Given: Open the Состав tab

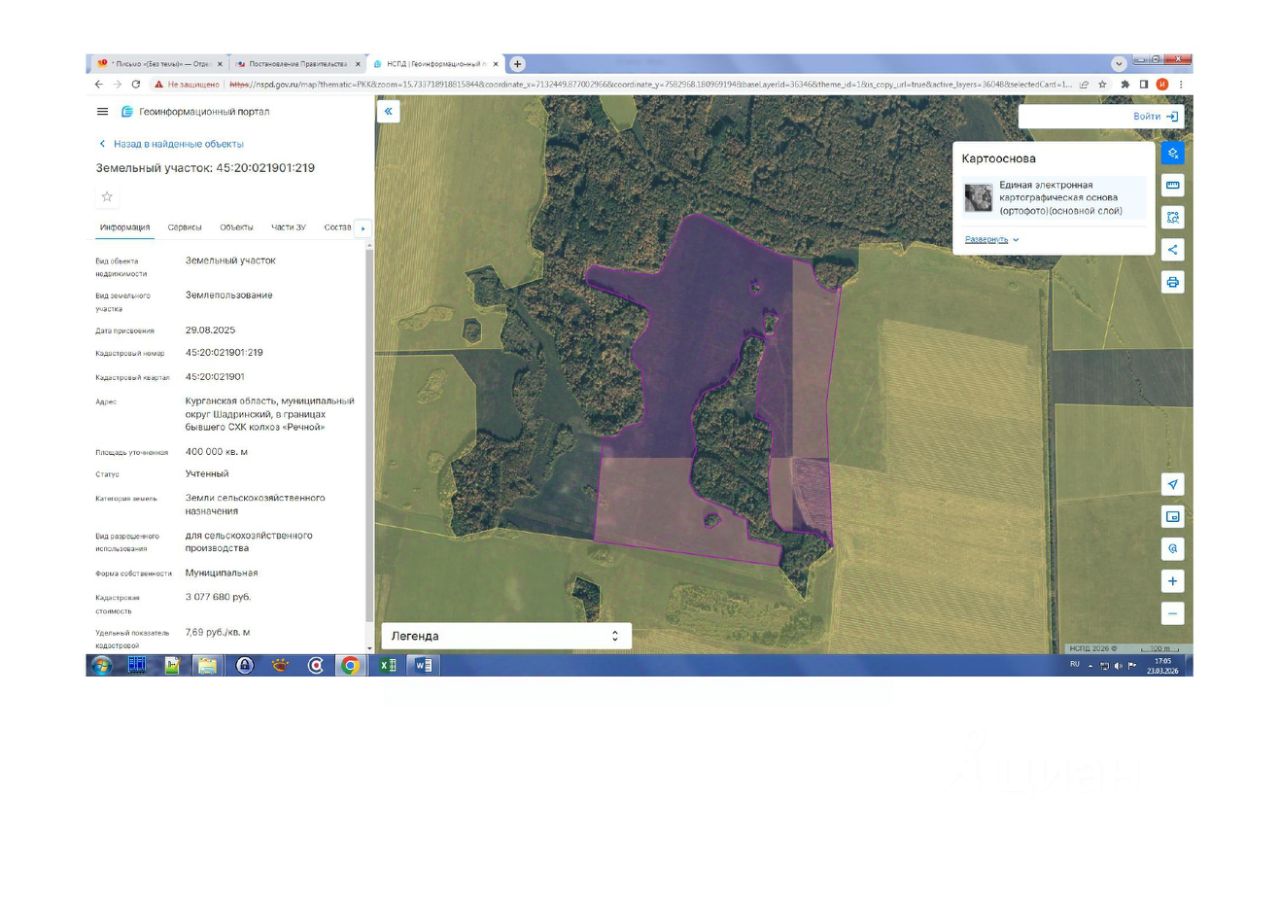Looking at the screenshot, I should tap(338, 227).
